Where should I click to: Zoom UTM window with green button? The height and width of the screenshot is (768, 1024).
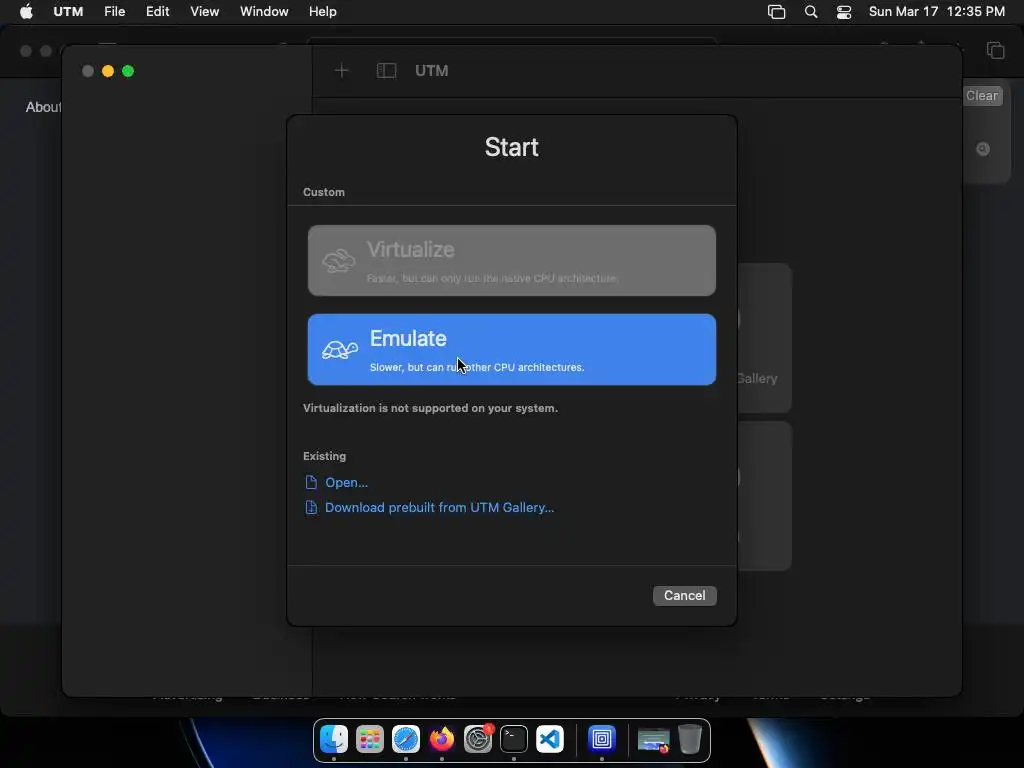[128, 71]
